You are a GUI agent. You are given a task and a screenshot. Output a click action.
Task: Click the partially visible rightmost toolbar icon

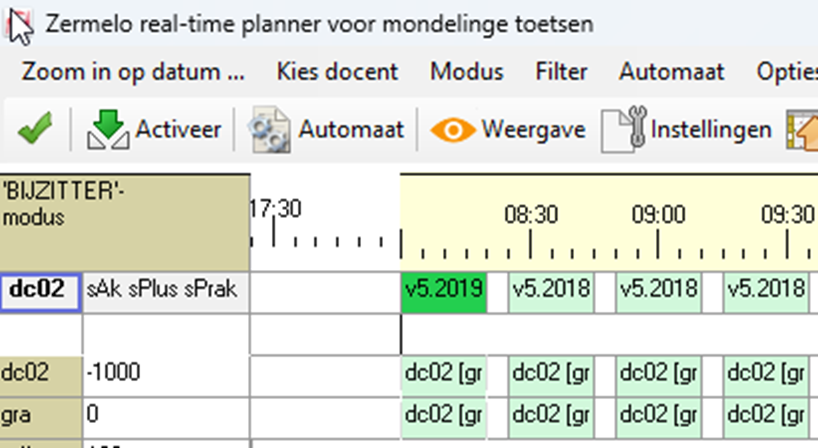click(805, 130)
